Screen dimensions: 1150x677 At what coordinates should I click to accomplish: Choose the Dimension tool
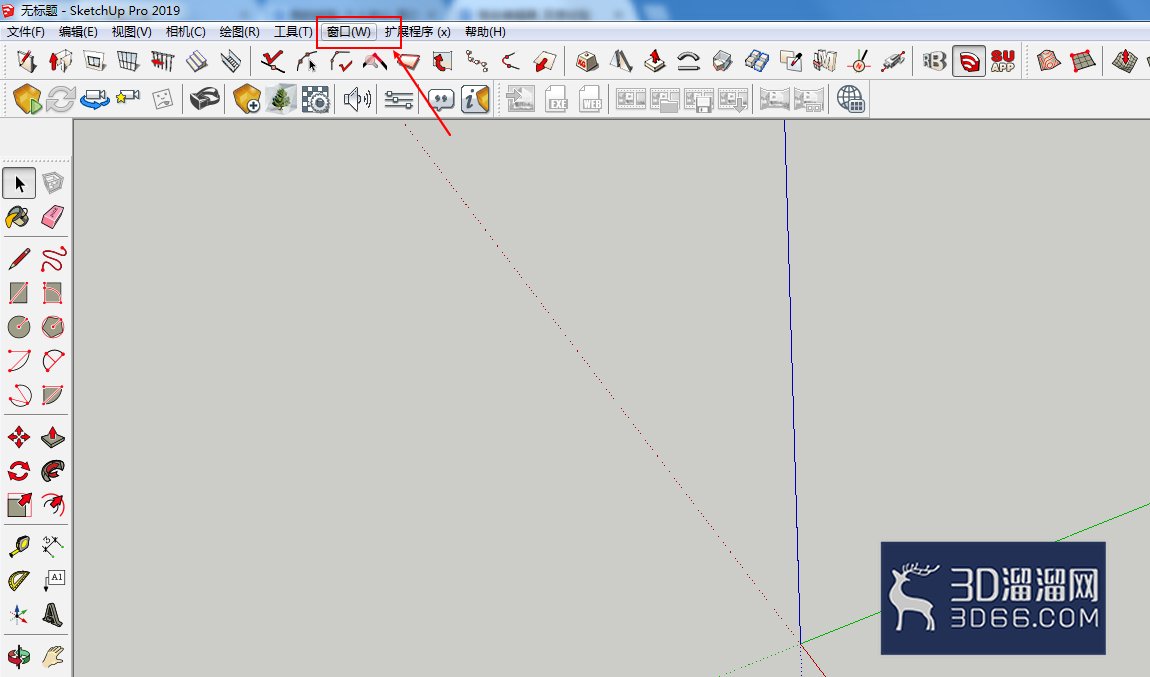[53, 546]
